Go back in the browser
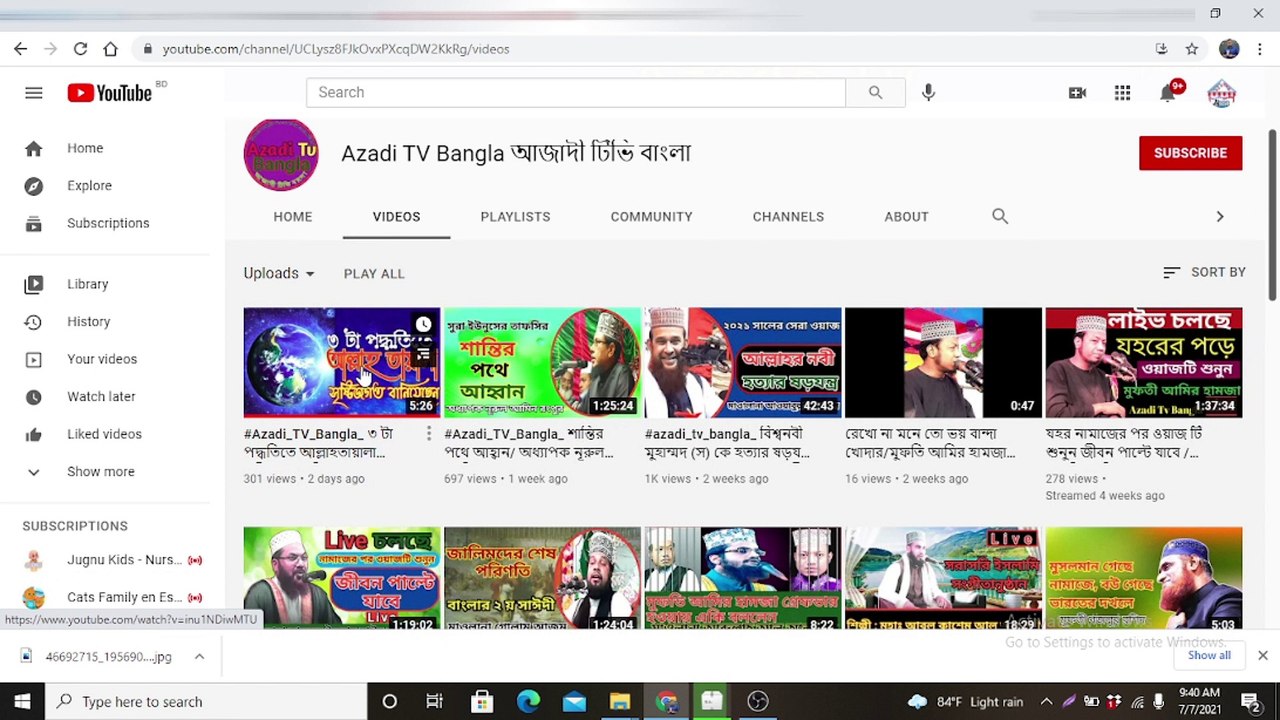This screenshot has height=720, width=1280. coord(20,49)
